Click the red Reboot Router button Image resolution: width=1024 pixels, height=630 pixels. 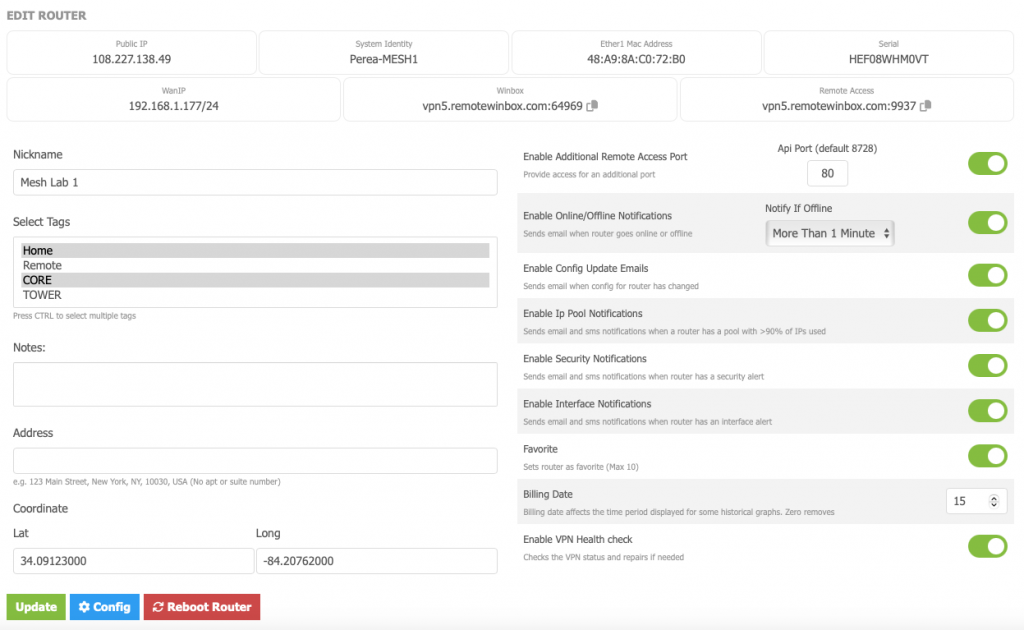202,607
